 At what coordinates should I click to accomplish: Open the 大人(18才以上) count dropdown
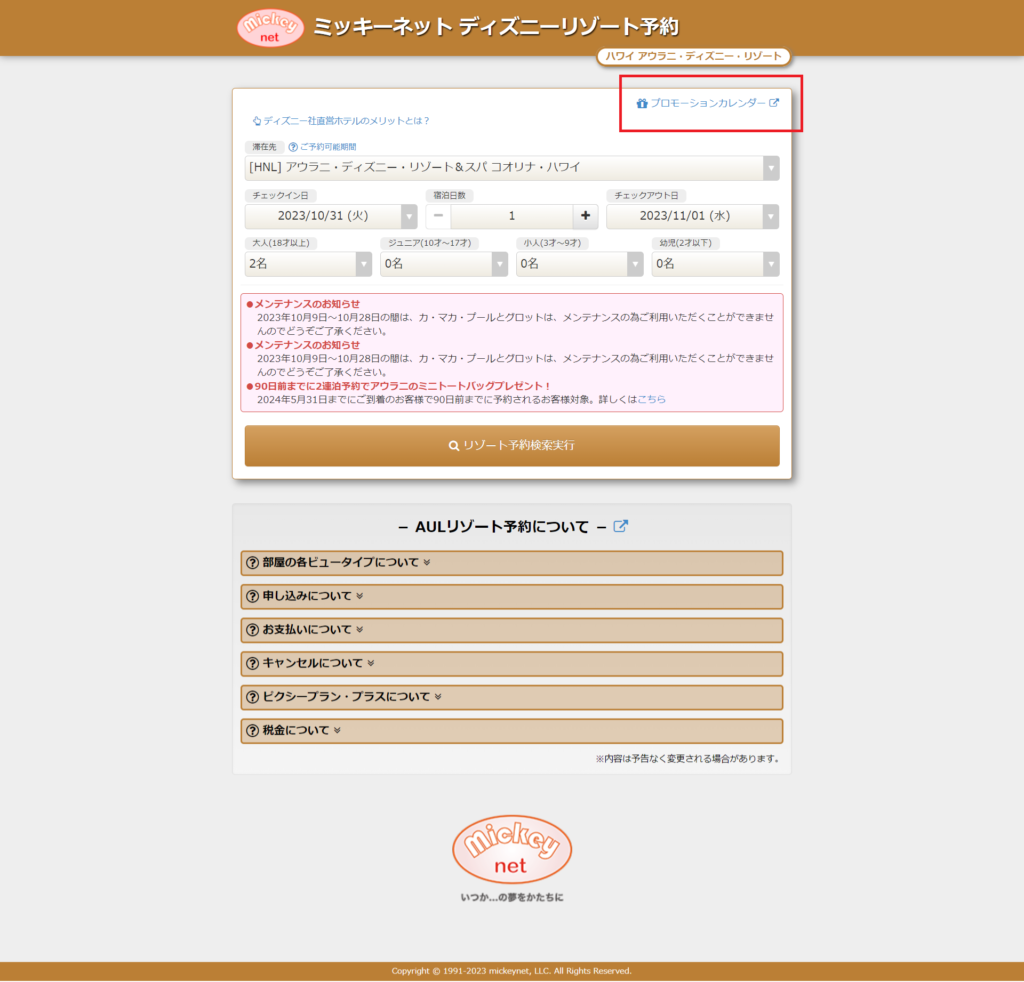pos(308,264)
